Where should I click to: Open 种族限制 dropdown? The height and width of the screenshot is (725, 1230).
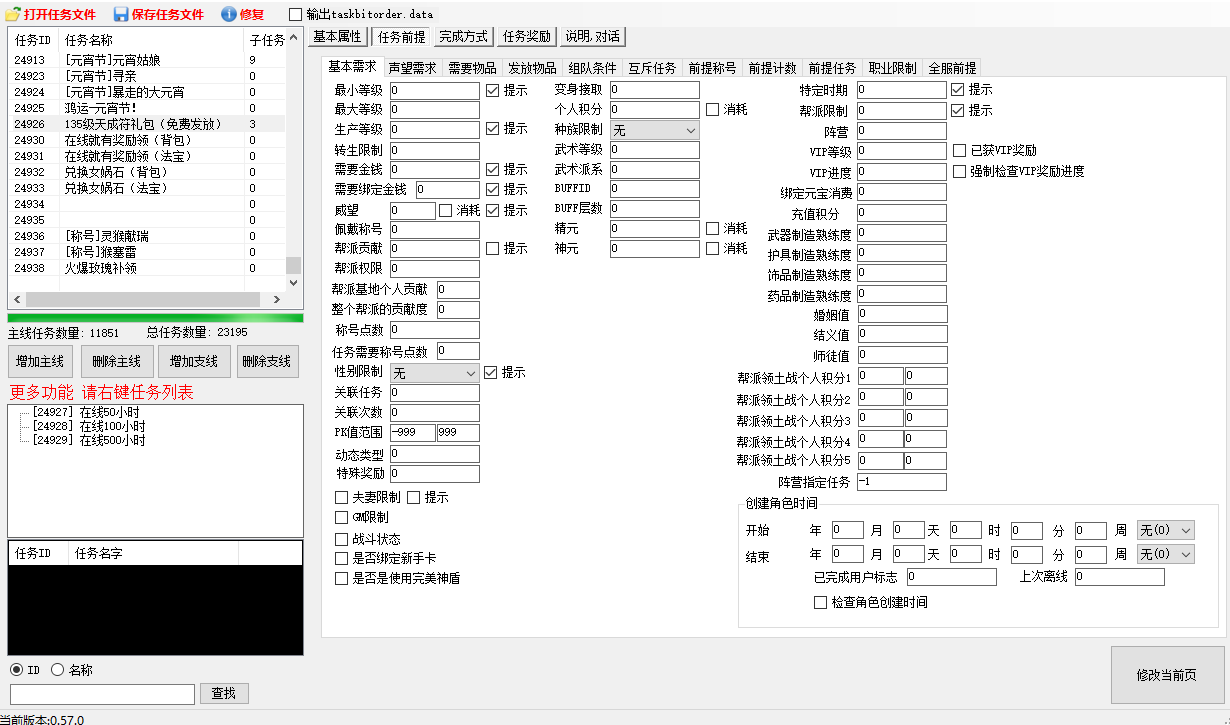(x=655, y=130)
